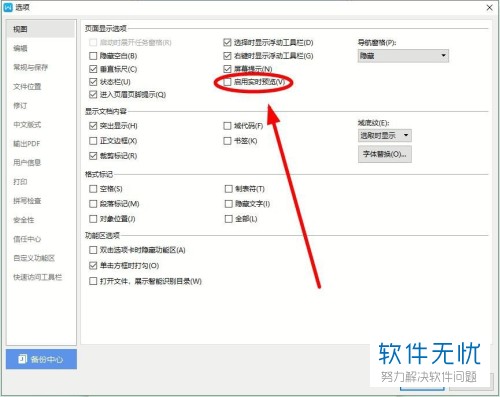The image size is (500, 397).
Task: Enable the 隐藏空白(B) checkbox
Action: [x=93, y=56]
